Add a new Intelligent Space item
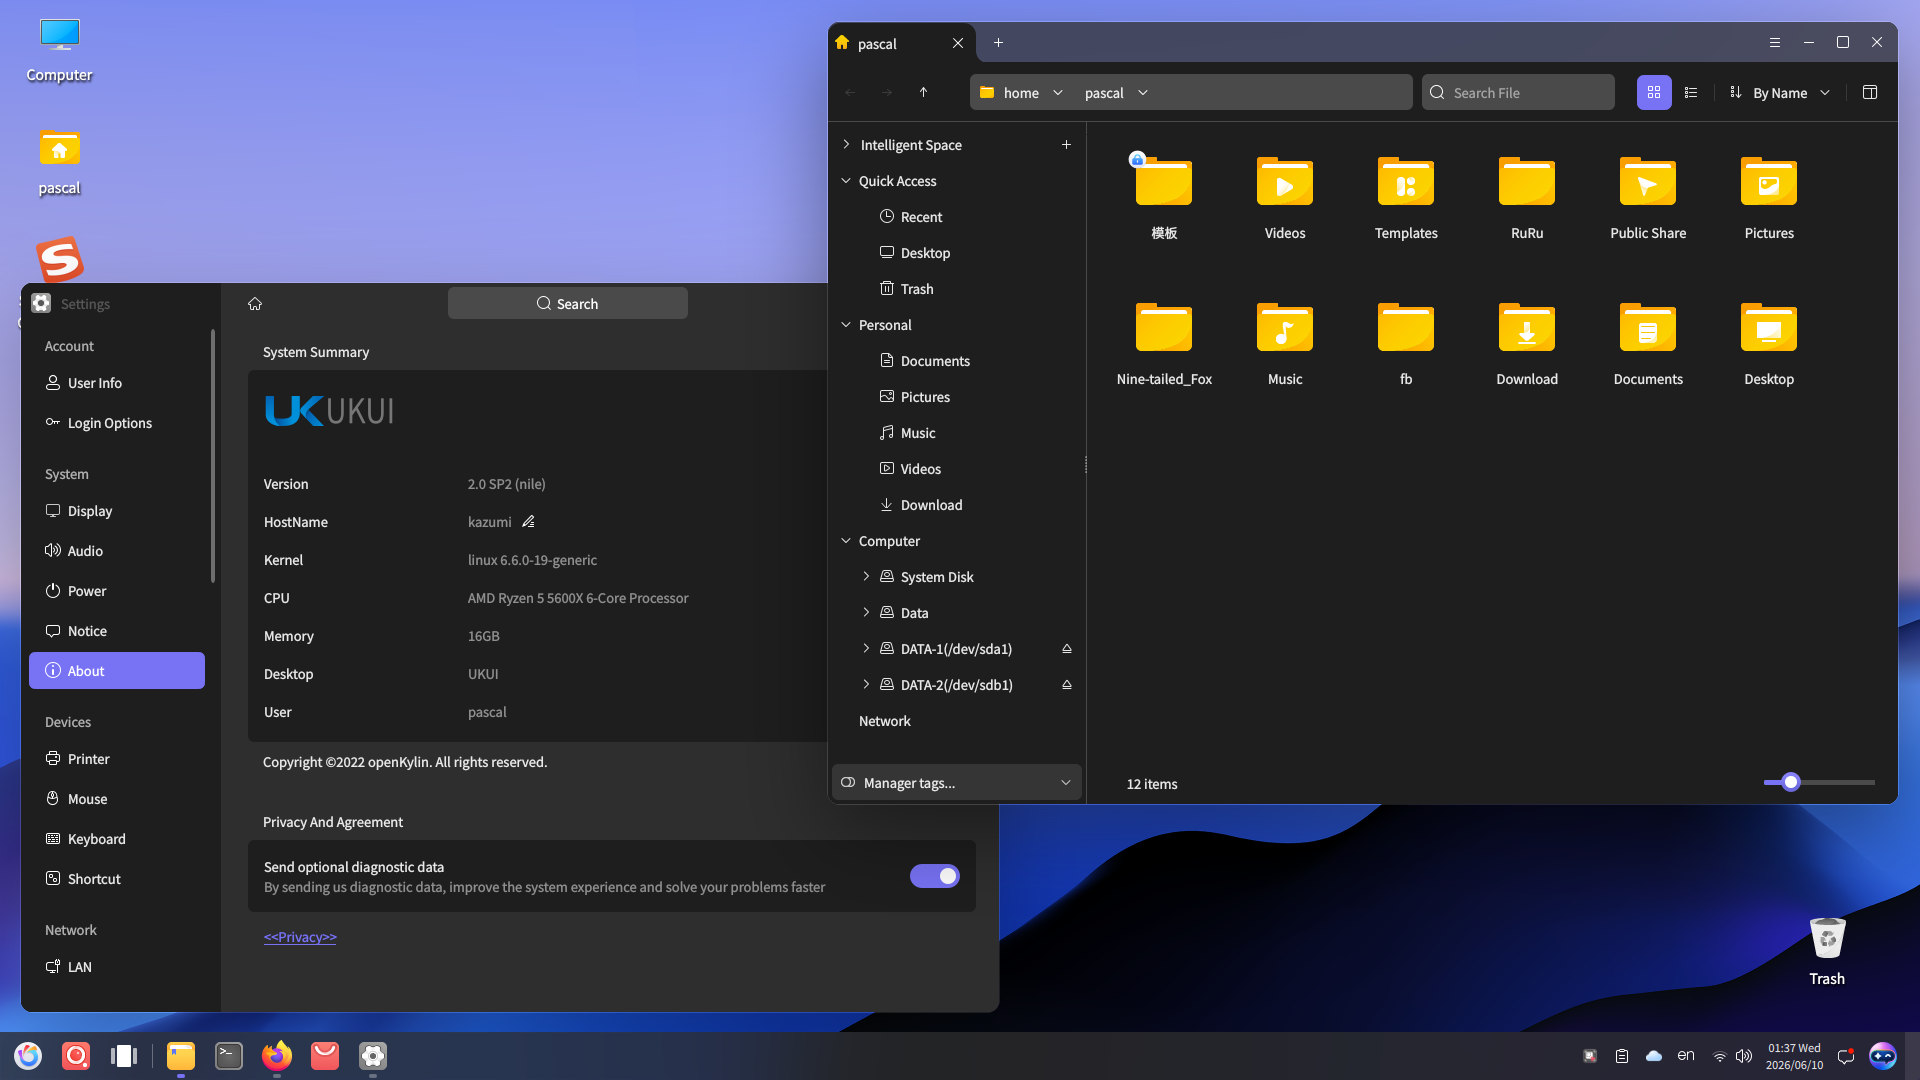The width and height of the screenshot is (1920, 1080). point(1067,144)
